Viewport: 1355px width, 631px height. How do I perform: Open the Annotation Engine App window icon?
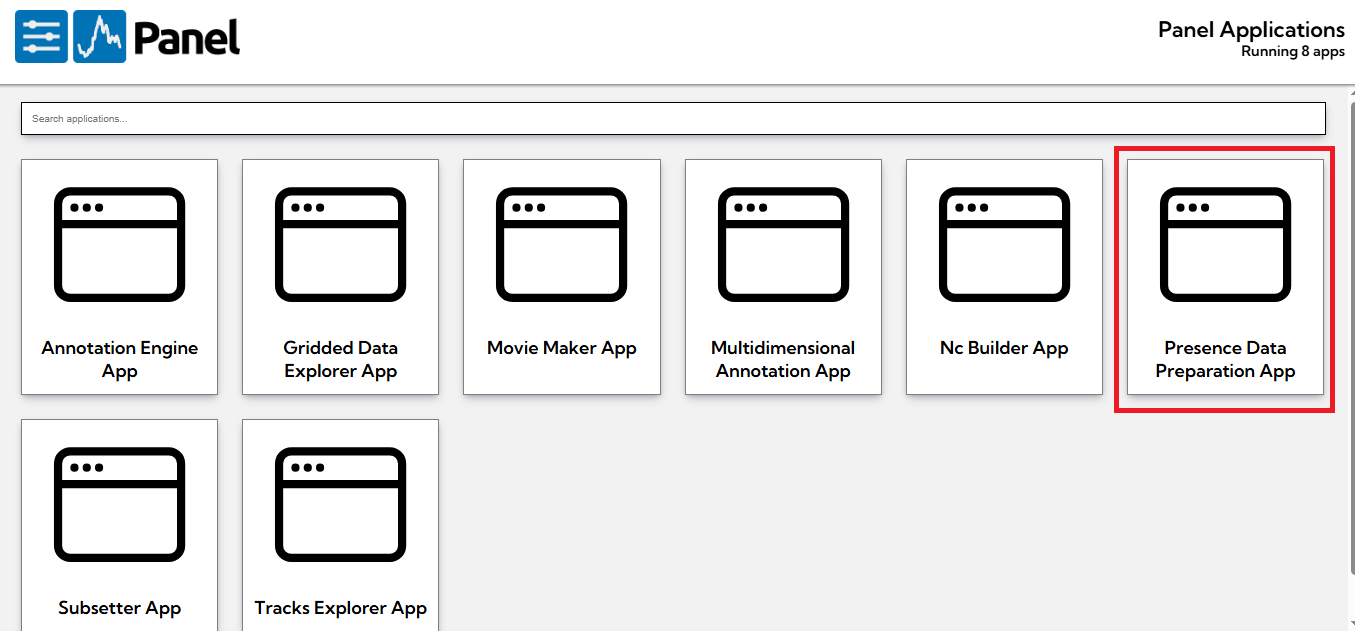coord(119,243)
